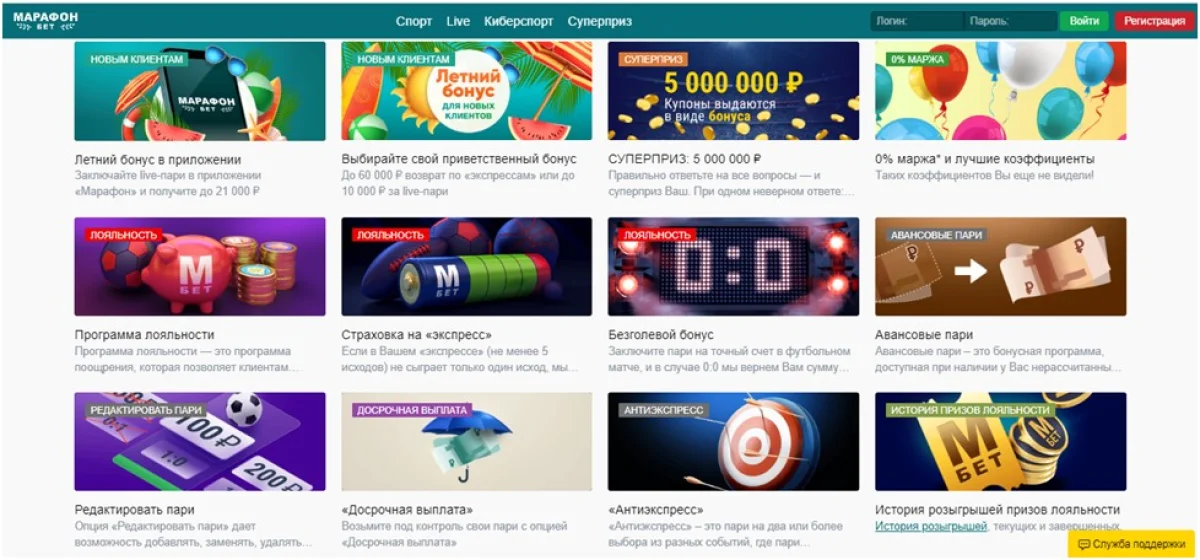Click the Марафон Бет logo

pos(45,21)
